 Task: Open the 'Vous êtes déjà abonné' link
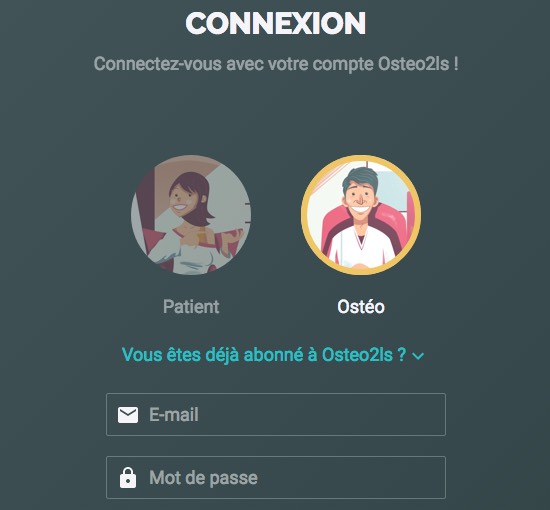point(264,355)
